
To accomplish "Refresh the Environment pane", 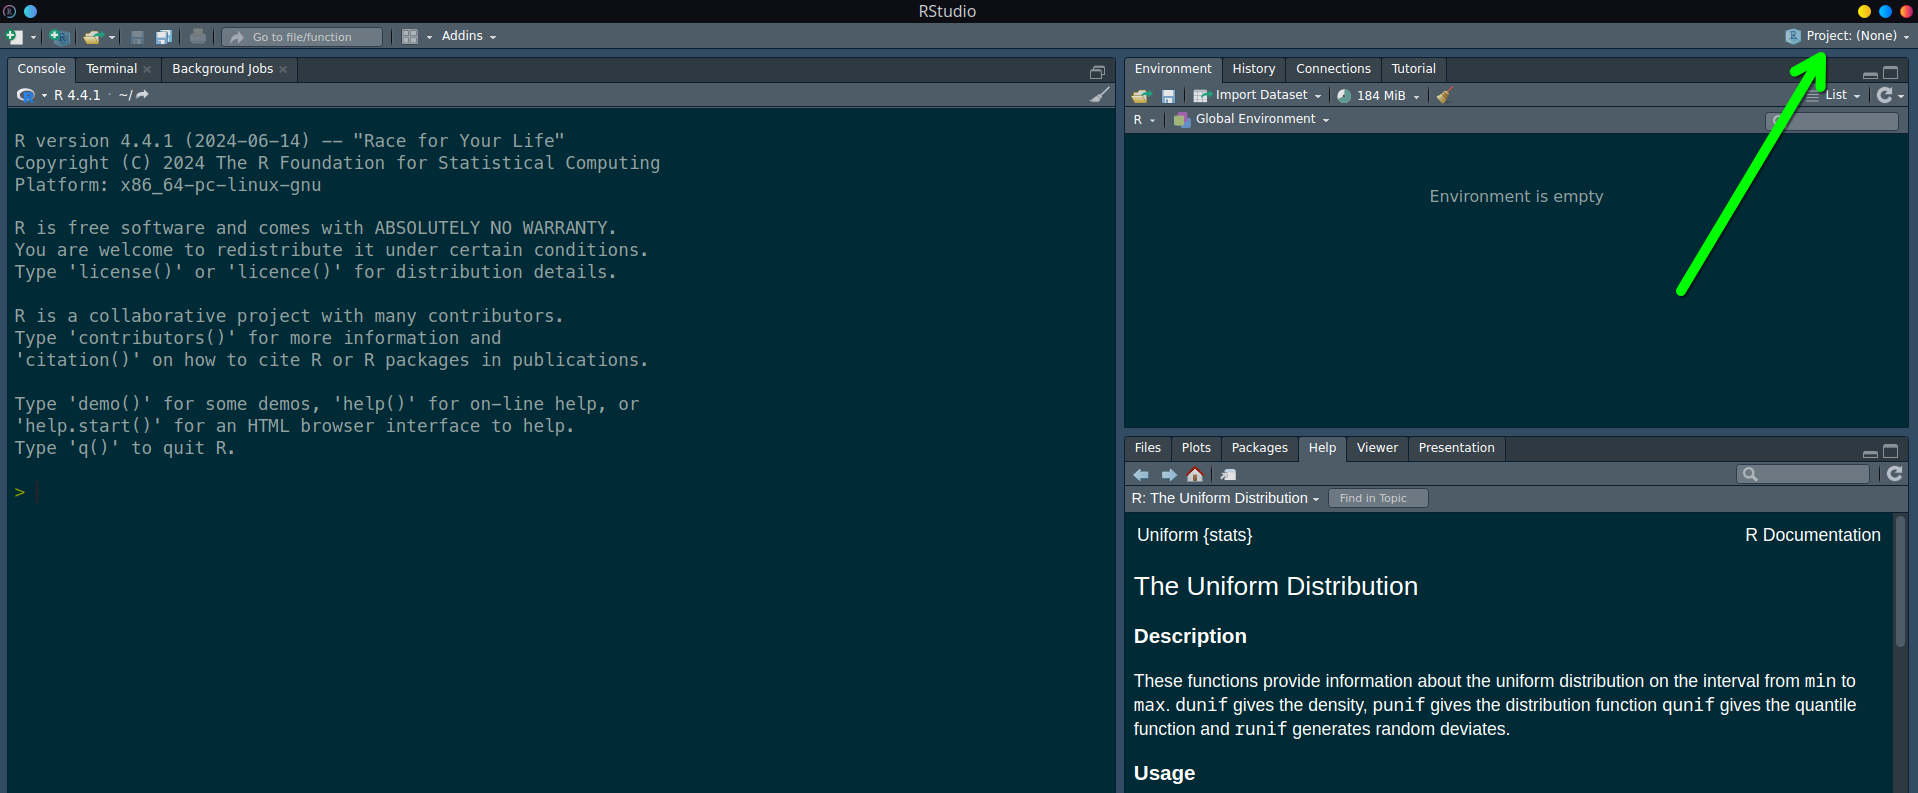I will coord(1885,95).
